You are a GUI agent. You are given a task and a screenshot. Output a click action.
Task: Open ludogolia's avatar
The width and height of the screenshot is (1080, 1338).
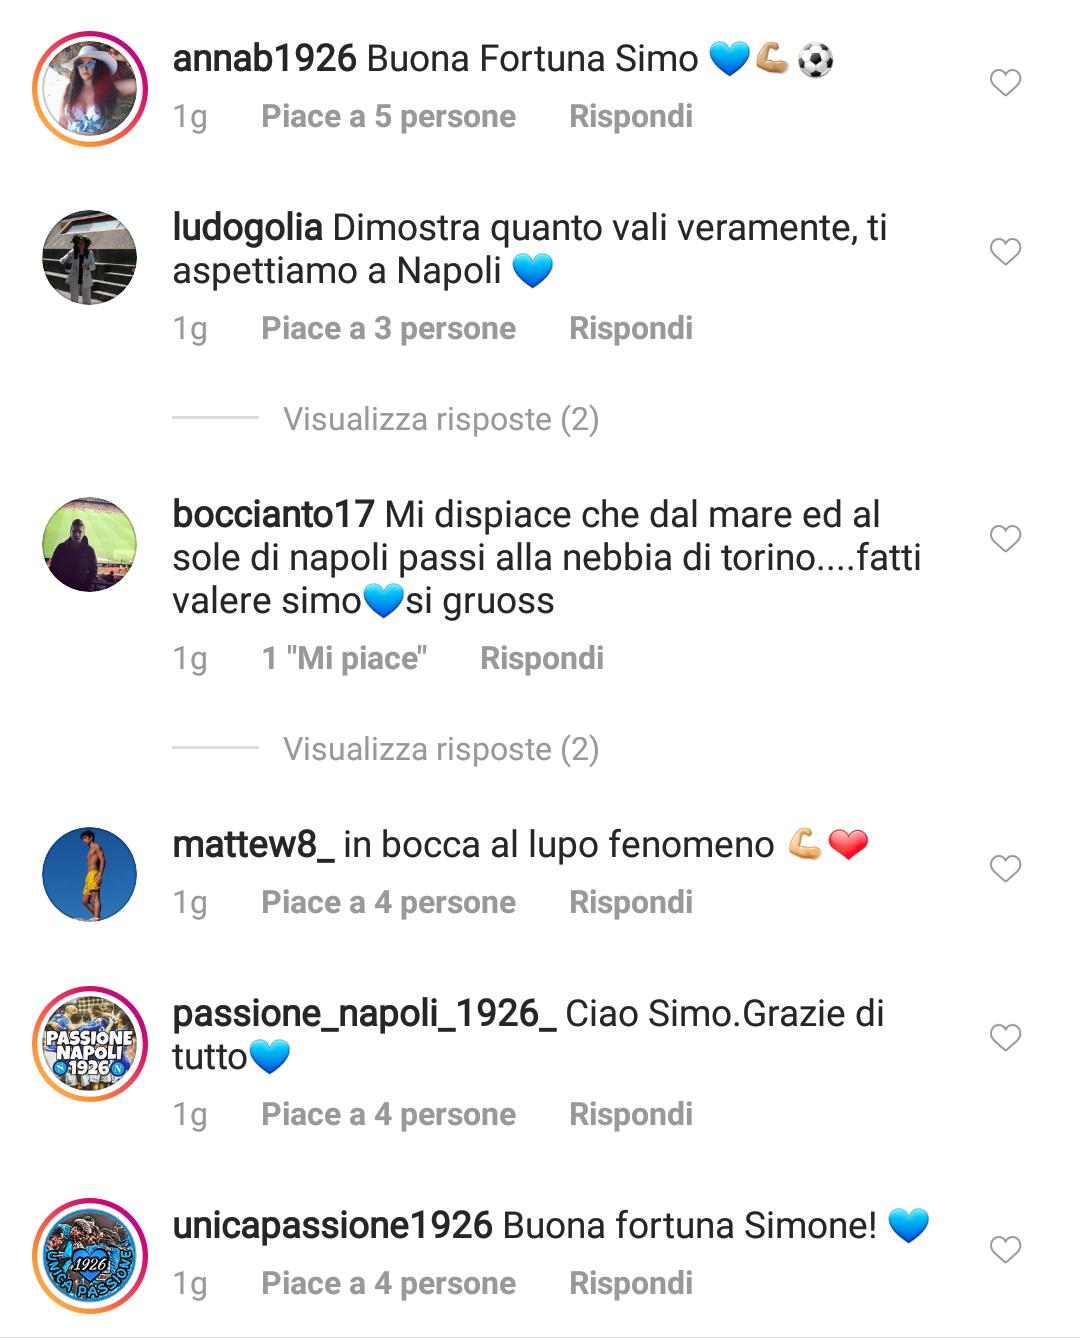pos(90,257)
